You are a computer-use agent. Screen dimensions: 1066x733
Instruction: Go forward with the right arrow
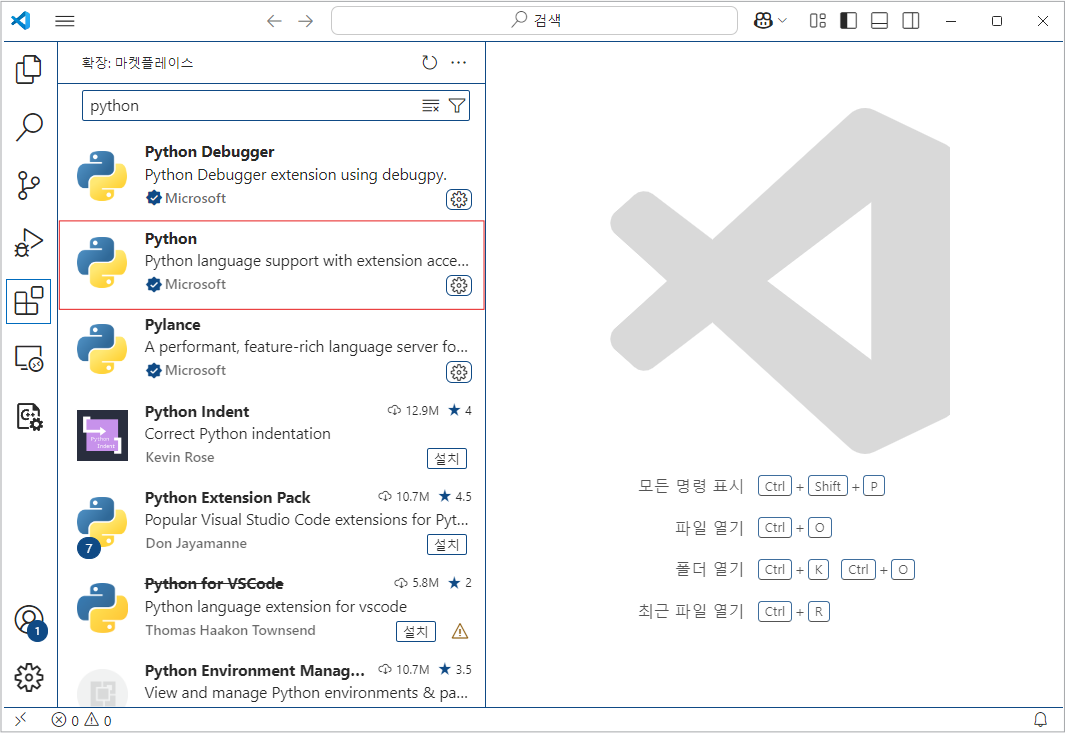tap(306, 21)
